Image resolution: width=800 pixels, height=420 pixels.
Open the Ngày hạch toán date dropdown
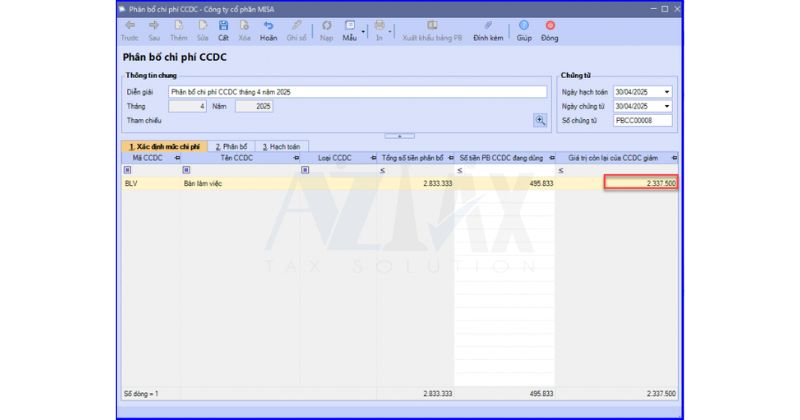point(667,92)
